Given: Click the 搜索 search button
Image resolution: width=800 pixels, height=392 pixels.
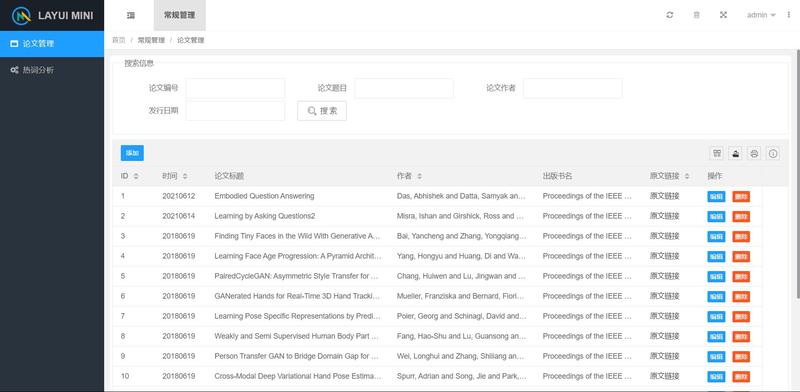Looking at the screenshot, I should pyautogui.click(x=322, y=111).
